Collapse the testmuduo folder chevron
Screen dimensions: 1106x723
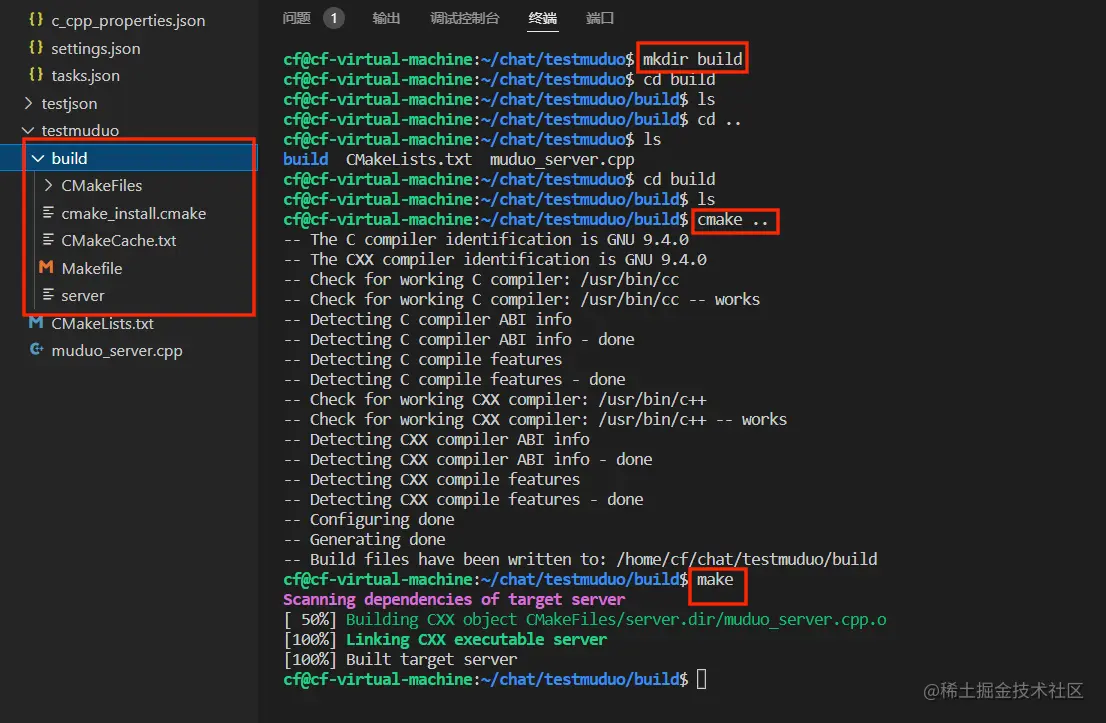pyautogui.click(x=28, y=130)
